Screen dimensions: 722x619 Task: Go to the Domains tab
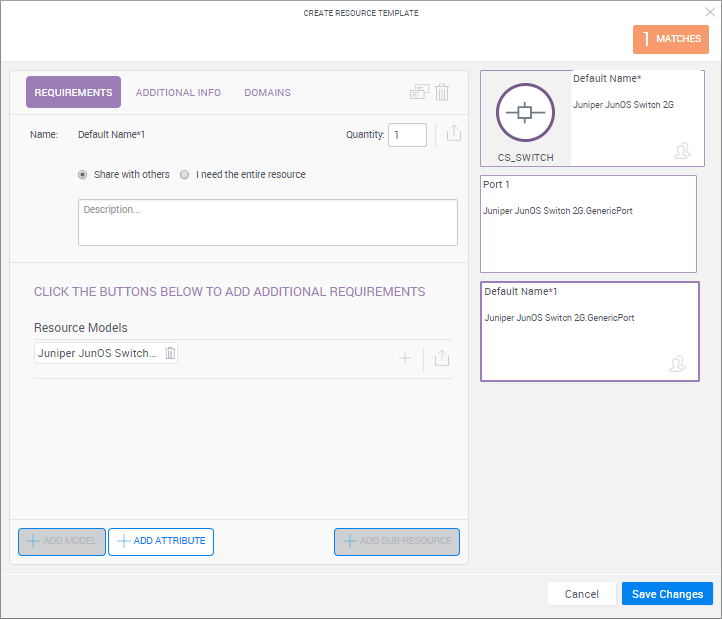267,92
